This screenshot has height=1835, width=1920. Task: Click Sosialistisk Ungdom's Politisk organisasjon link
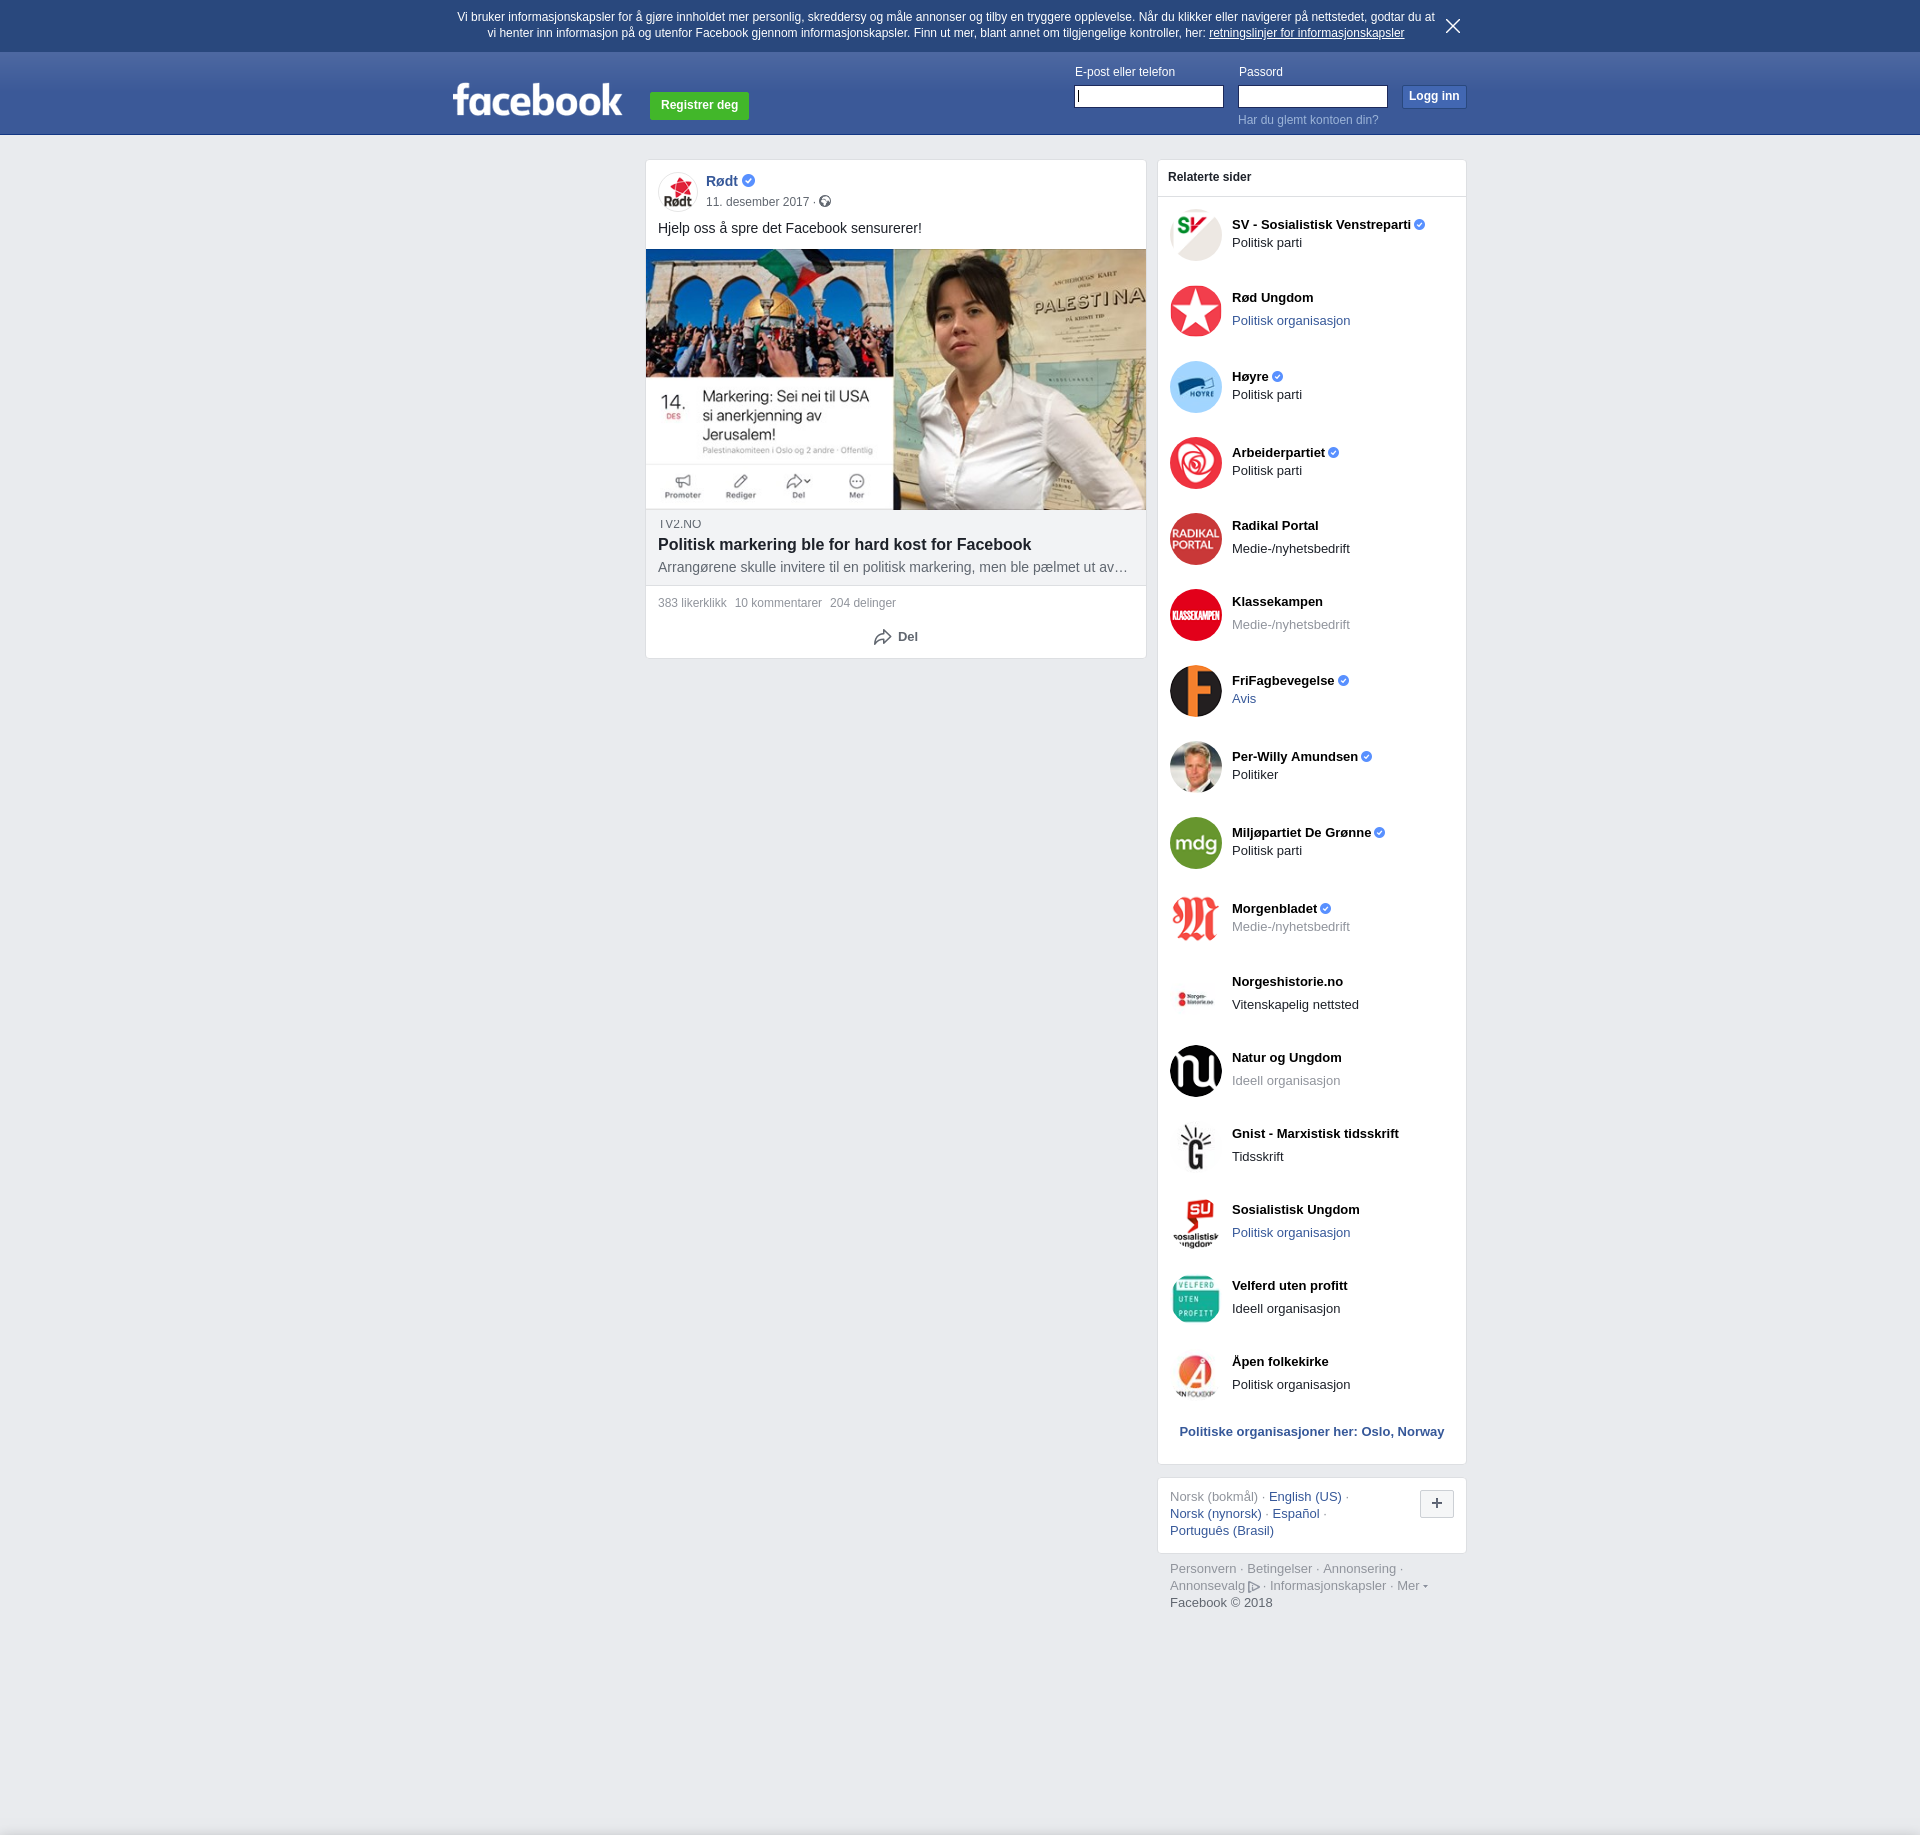(x=1291, y=1233)
